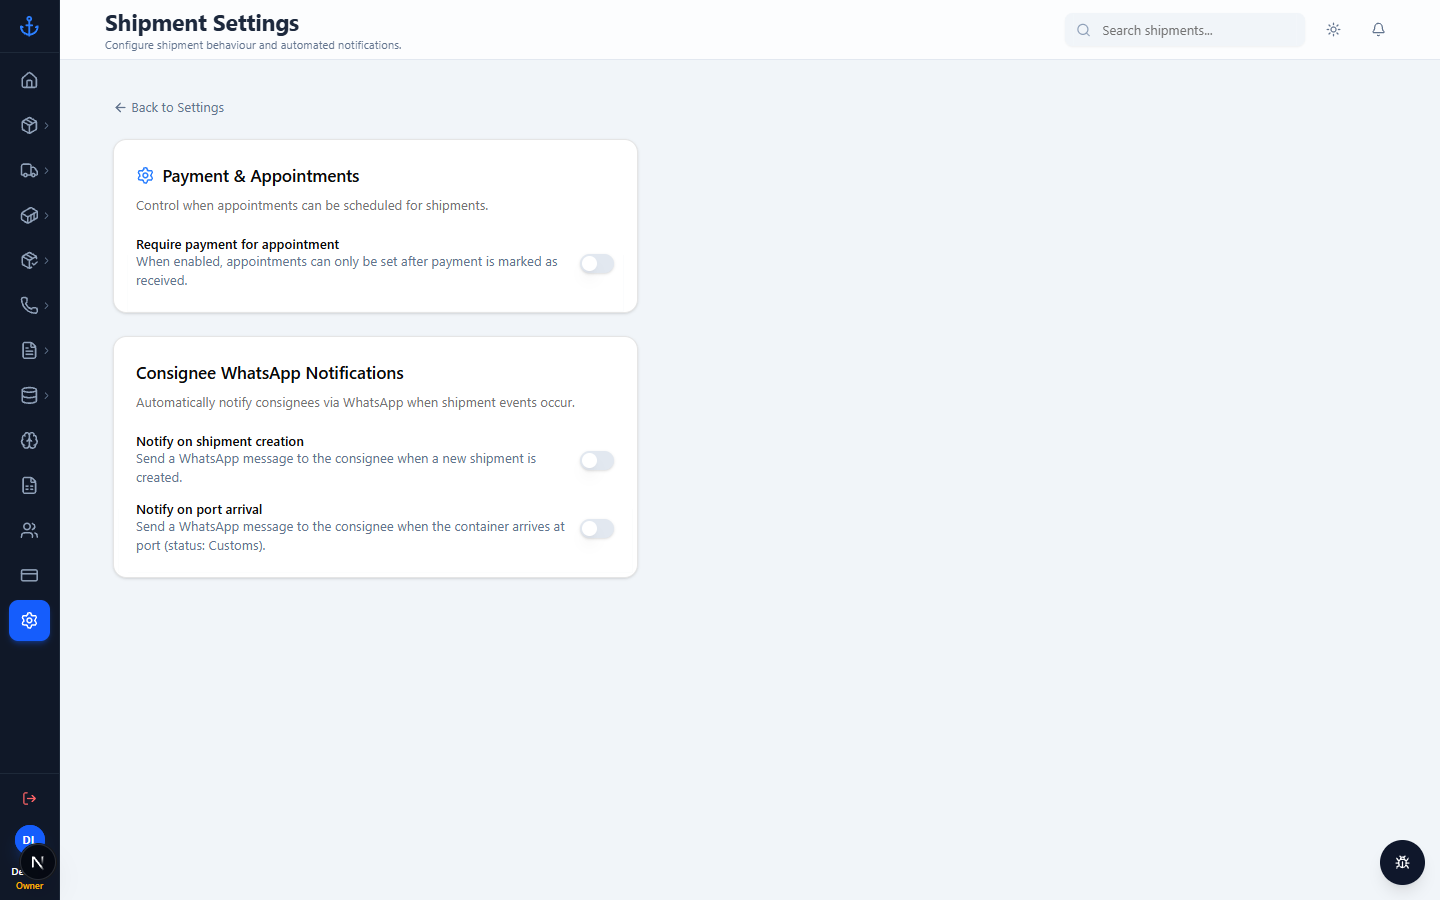Click the gear icon beside Payment & Appointments
The height and width of the screenshot is (900, 1440).
coord(145,176)
